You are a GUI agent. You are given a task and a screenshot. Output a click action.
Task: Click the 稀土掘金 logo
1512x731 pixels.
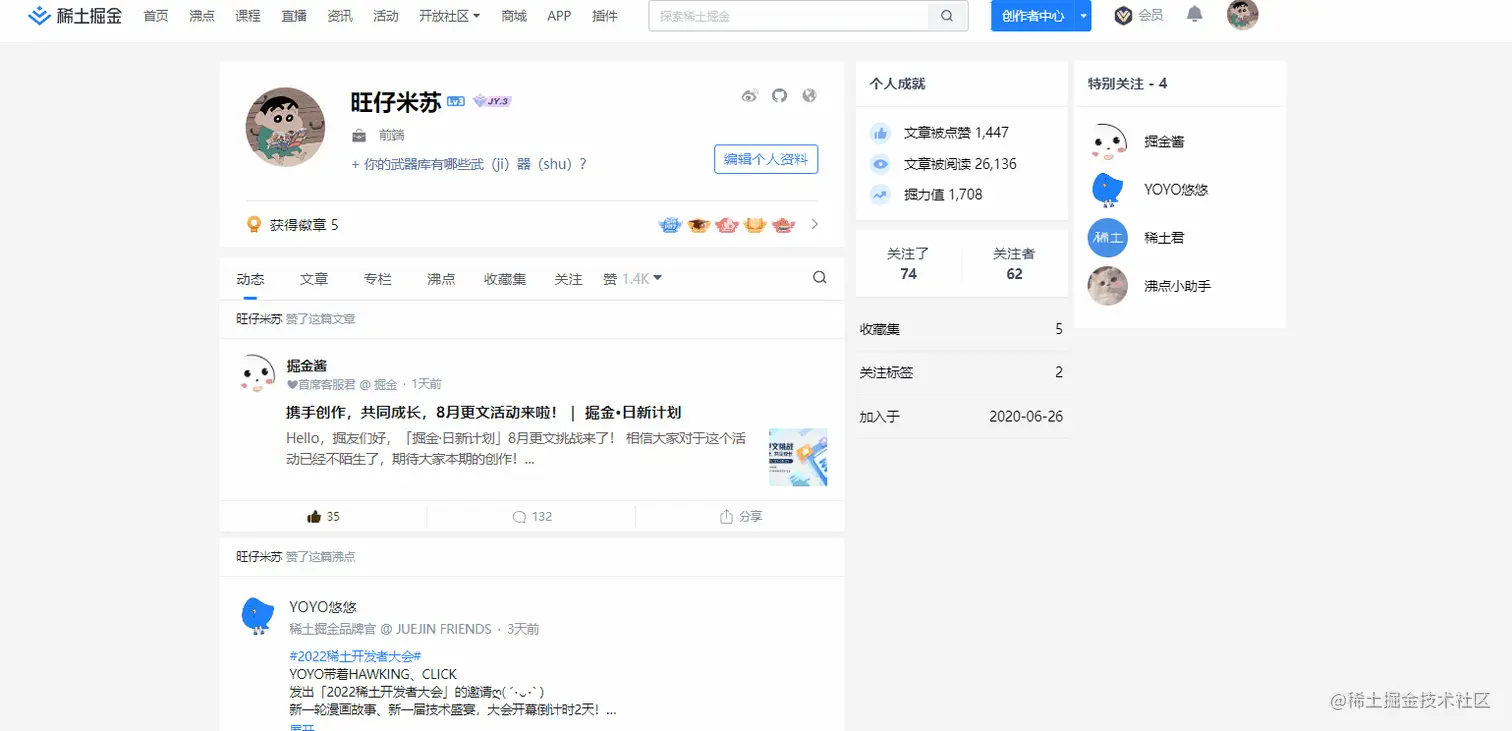click(75, 16)
